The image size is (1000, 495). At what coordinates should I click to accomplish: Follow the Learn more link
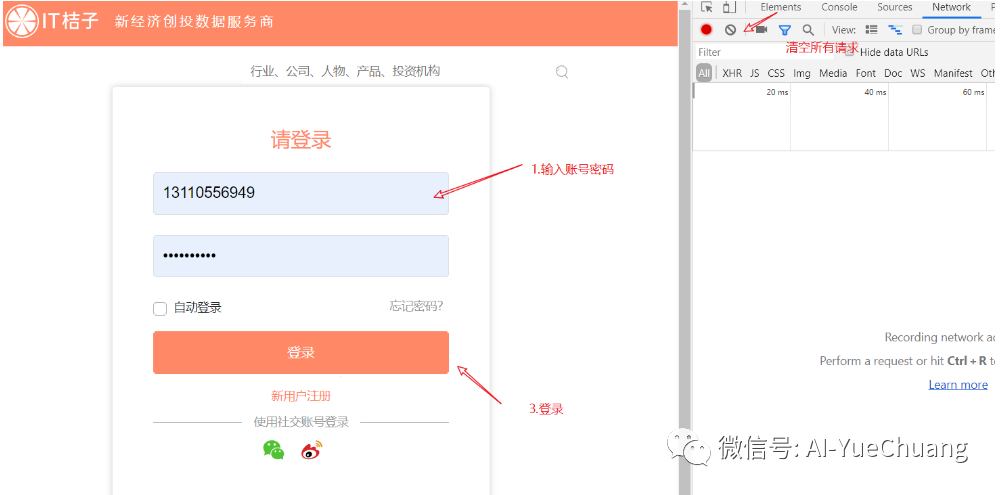coord(958,385)
